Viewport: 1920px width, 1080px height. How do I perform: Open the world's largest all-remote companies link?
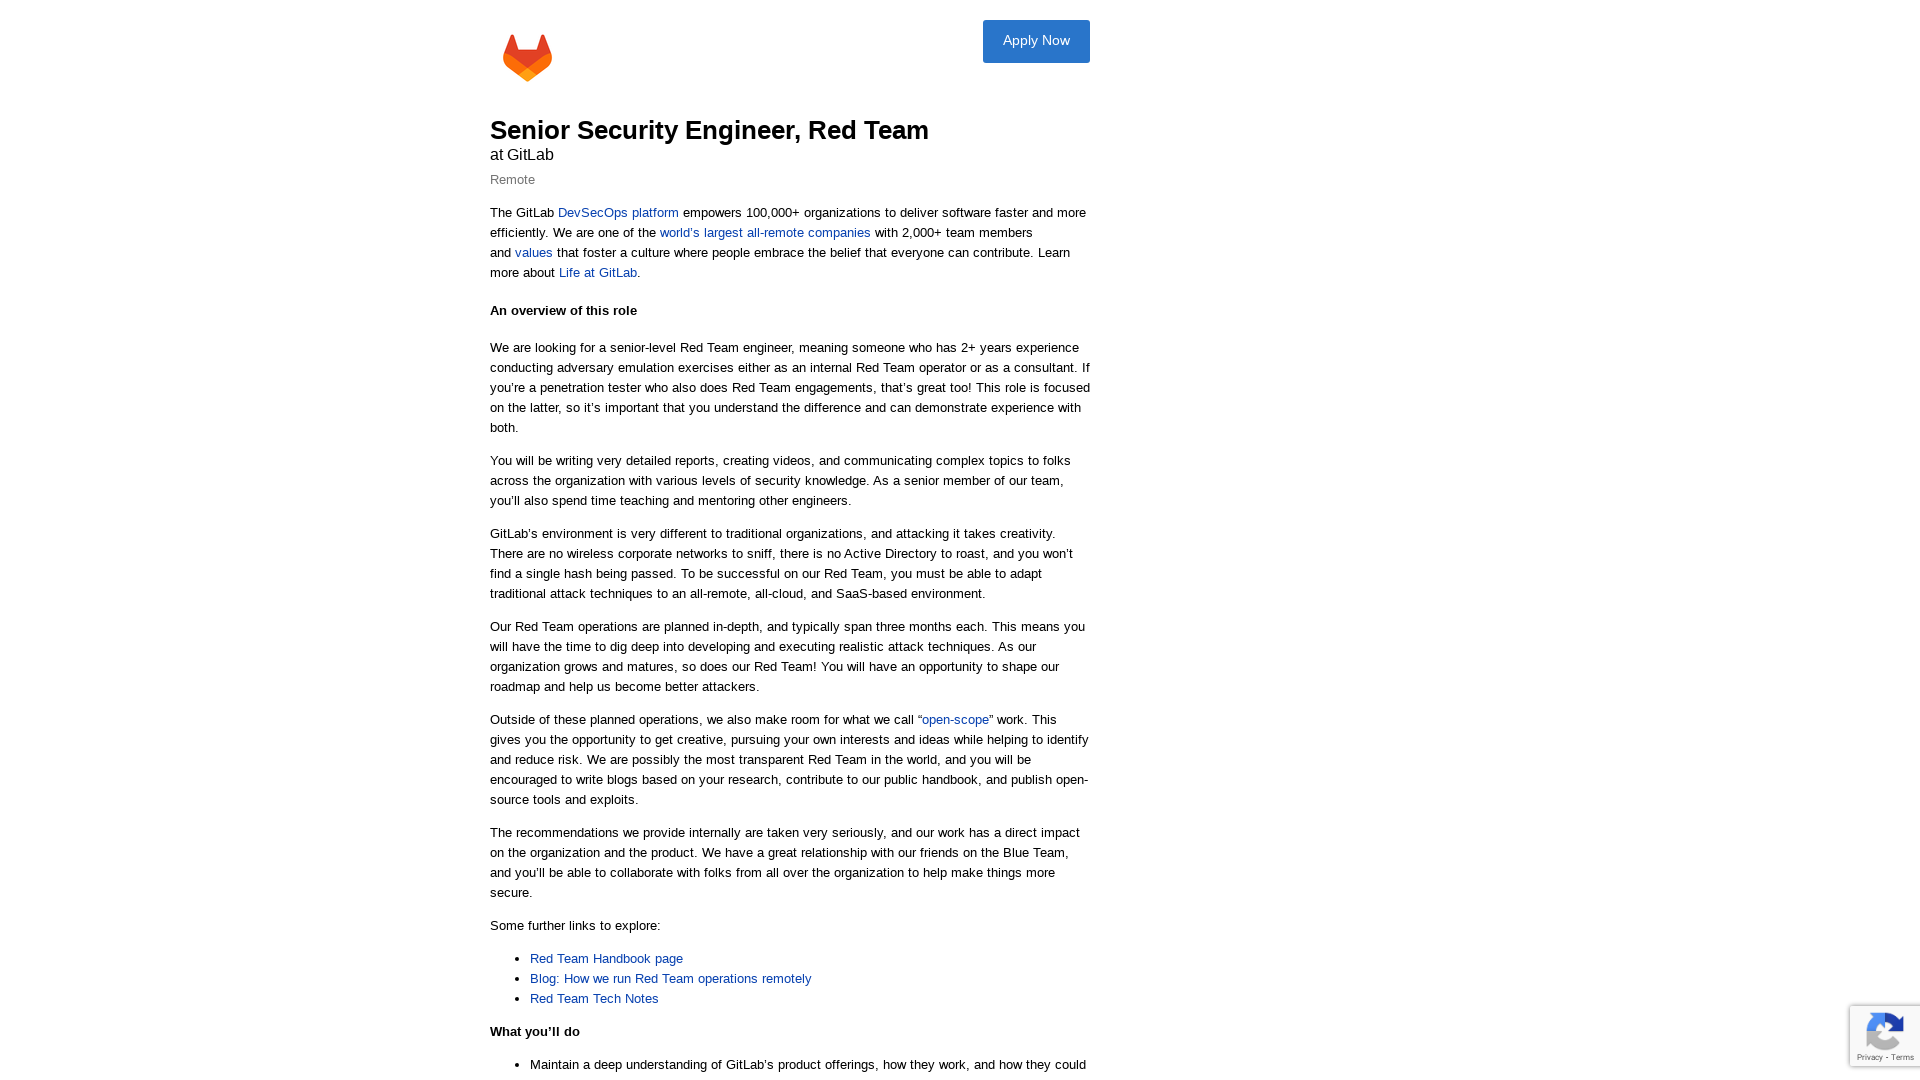pyautogui.click(x=765, y=232)
